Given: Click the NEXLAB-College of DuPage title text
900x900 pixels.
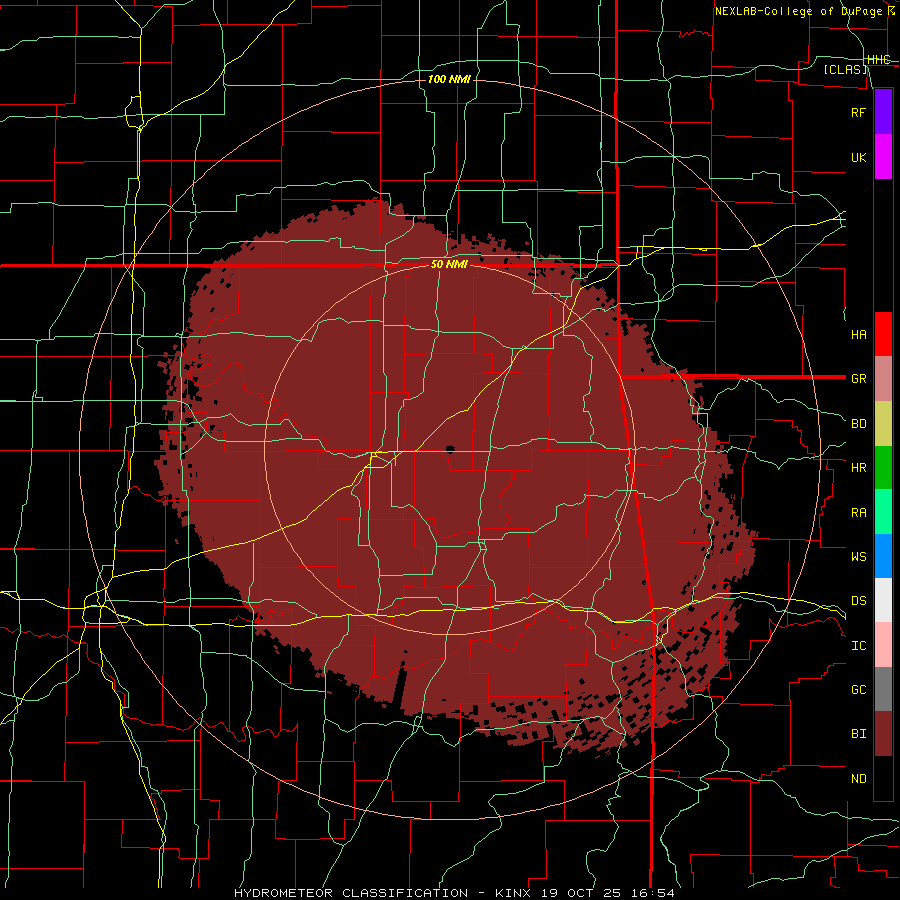Looking at the screenshot, I should [x=798, y=11].
